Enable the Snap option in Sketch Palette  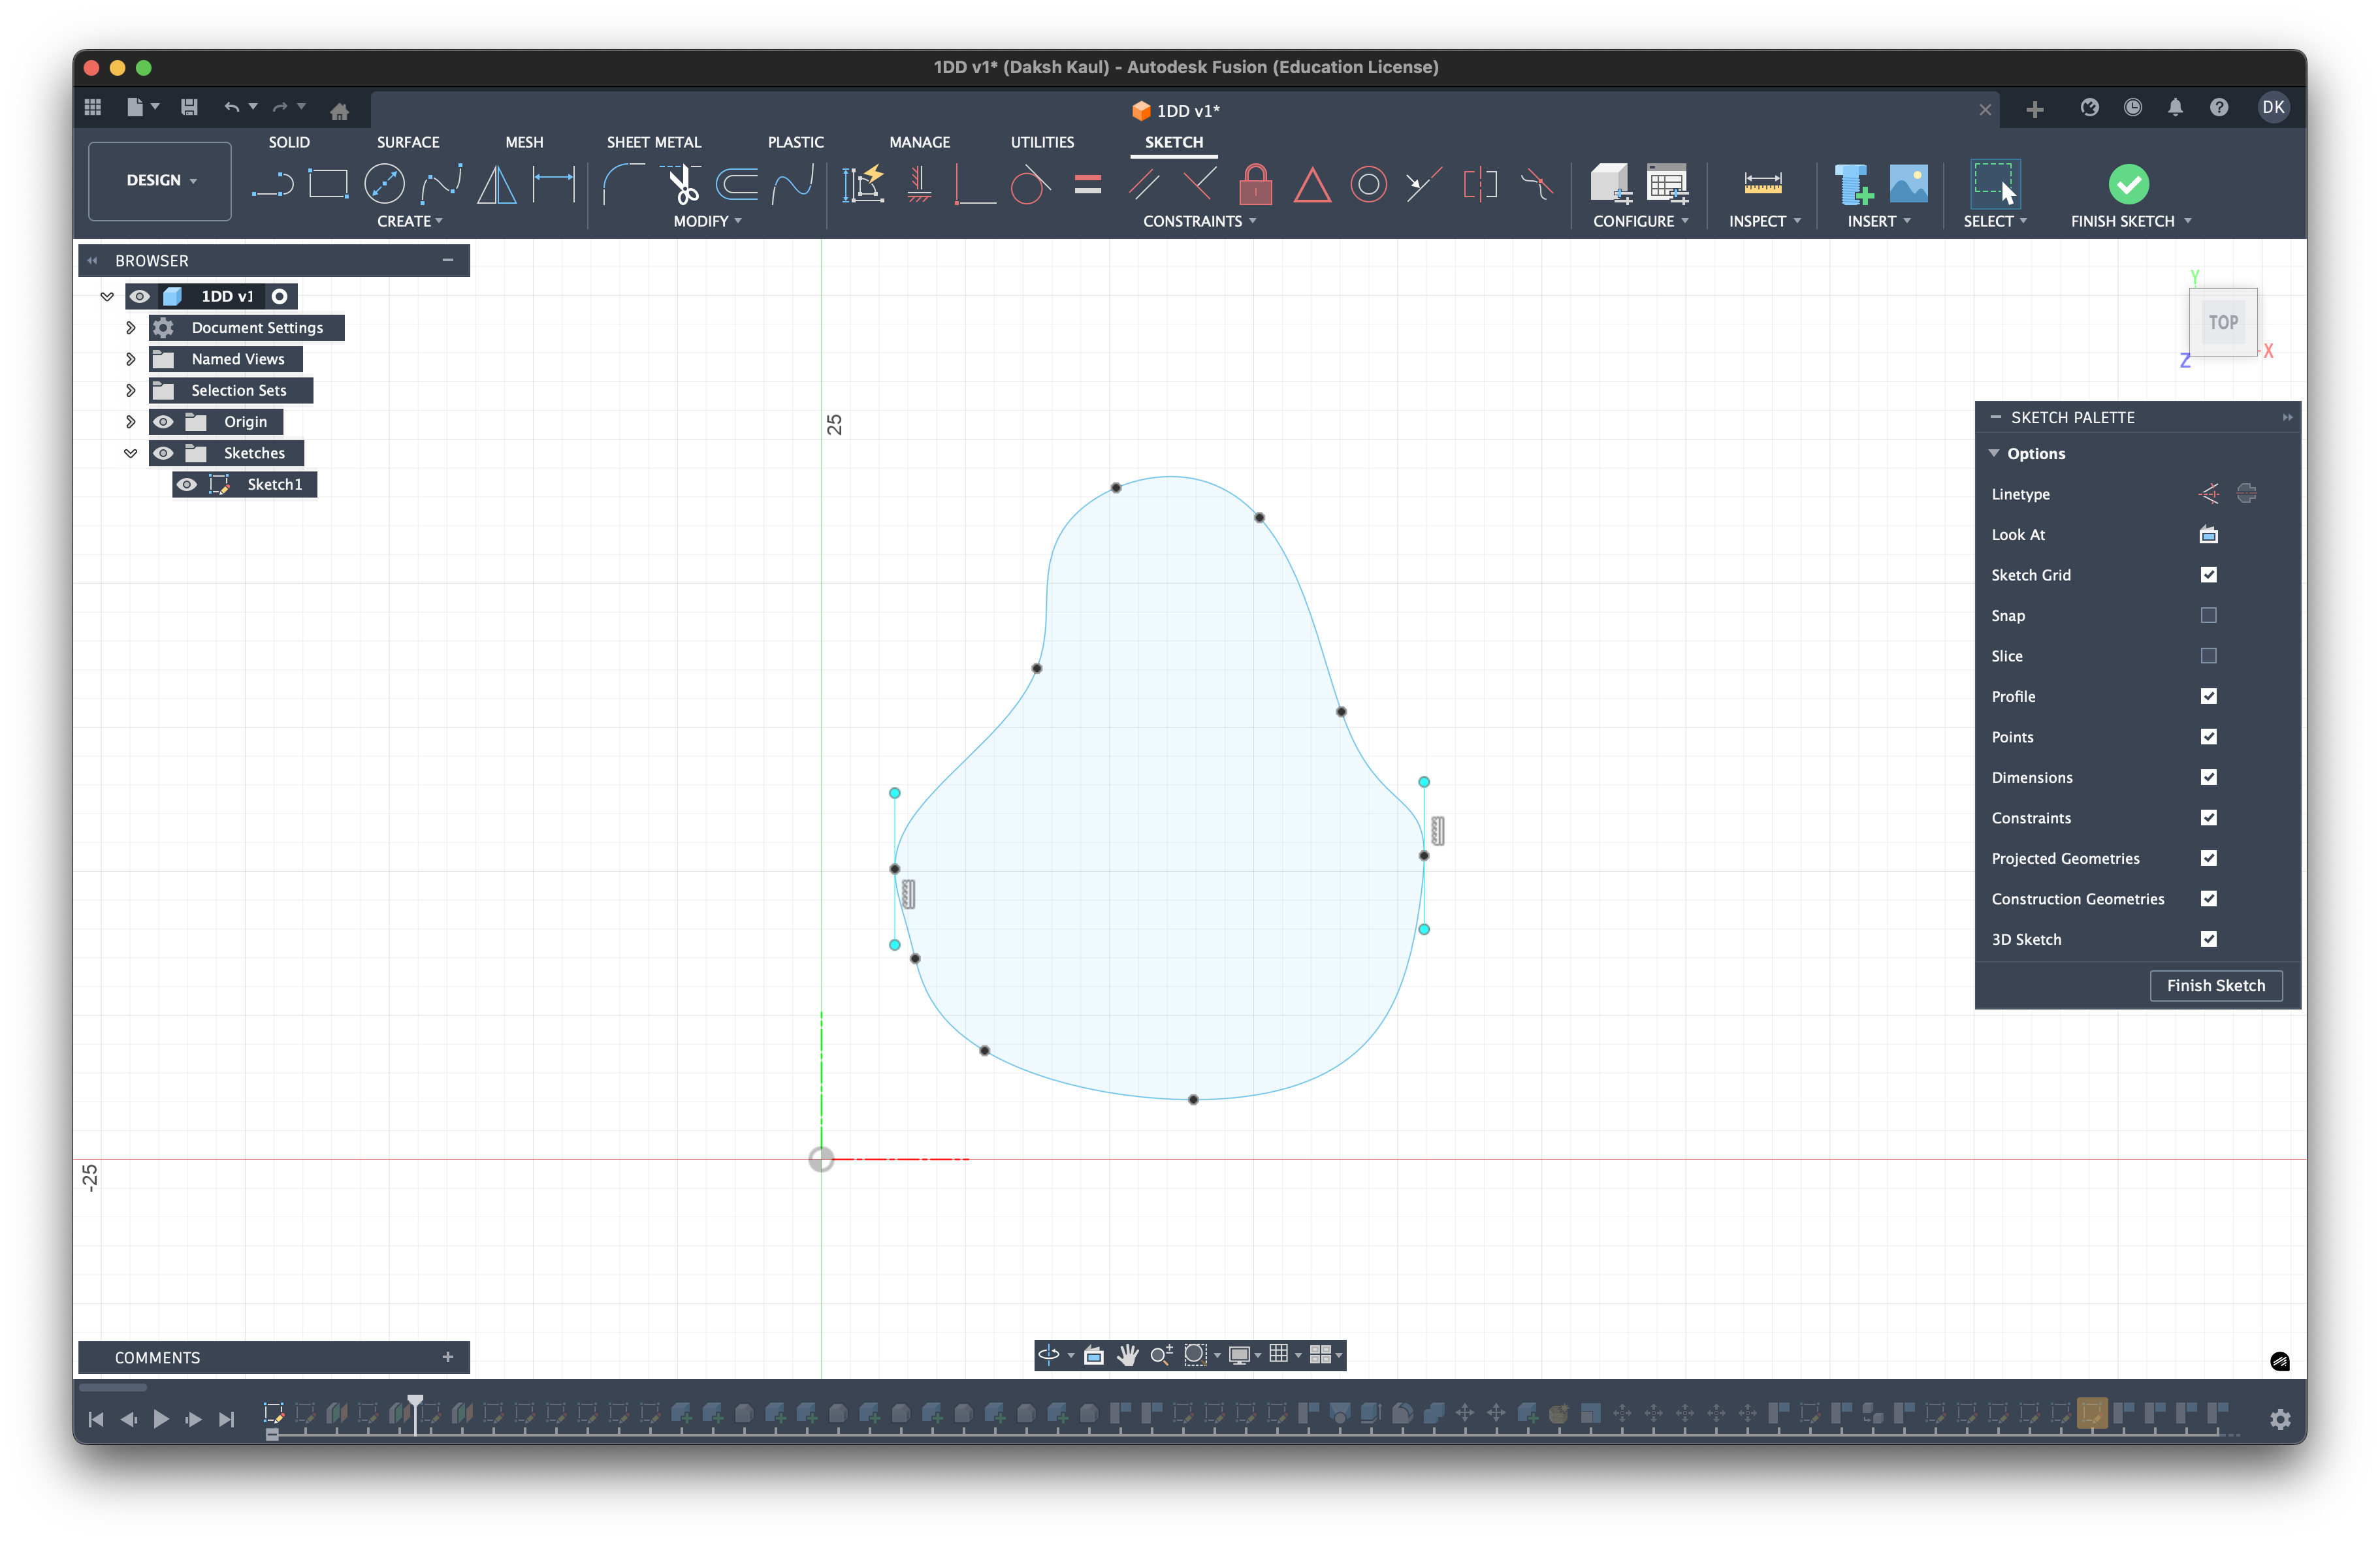(2209, 616)
